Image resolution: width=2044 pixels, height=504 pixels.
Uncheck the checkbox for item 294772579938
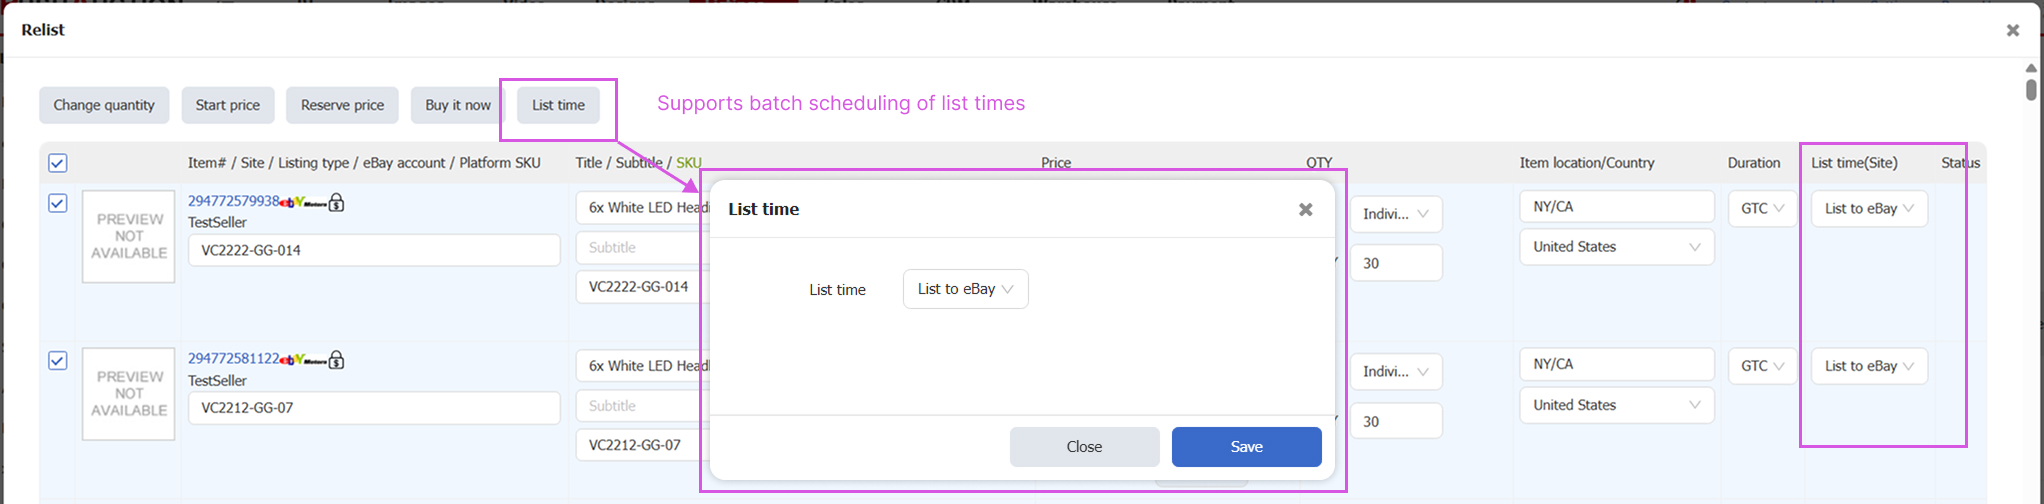(58, 203)
